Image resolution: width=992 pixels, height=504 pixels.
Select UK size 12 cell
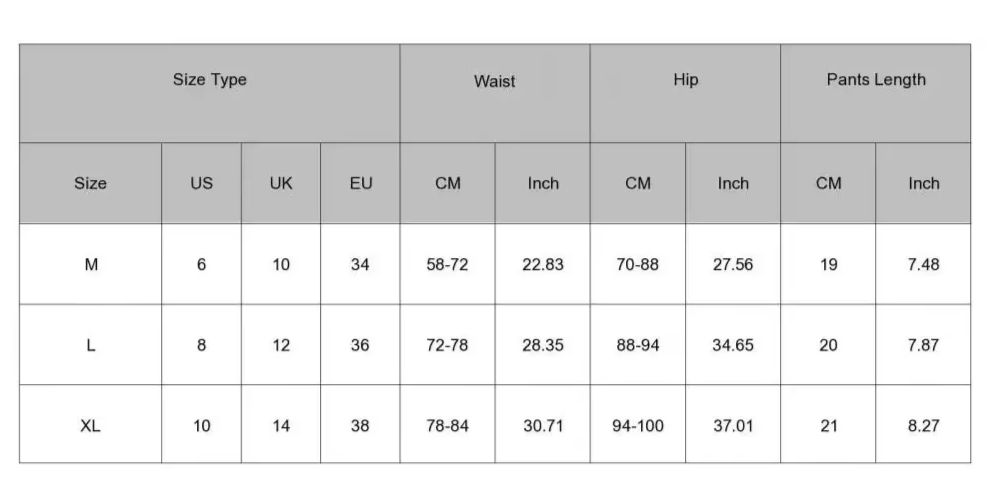click(x=281, y=345)
